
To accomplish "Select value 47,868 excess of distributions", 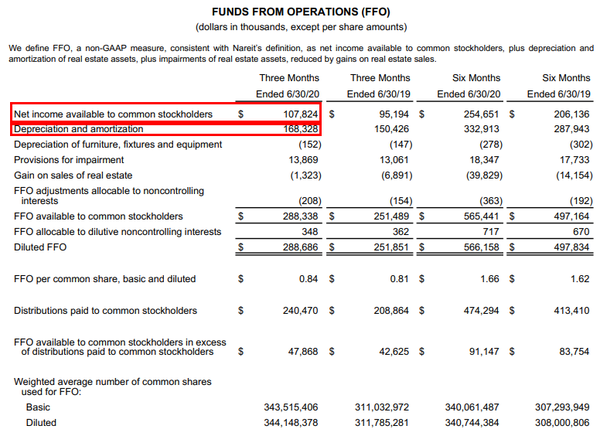I will 303,351.
